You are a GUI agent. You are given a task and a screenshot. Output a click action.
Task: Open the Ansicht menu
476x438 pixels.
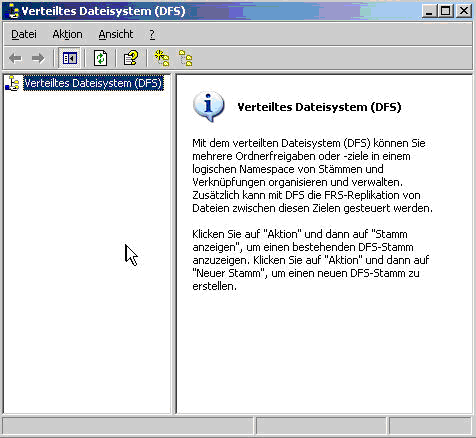click(x=116, y=34)
